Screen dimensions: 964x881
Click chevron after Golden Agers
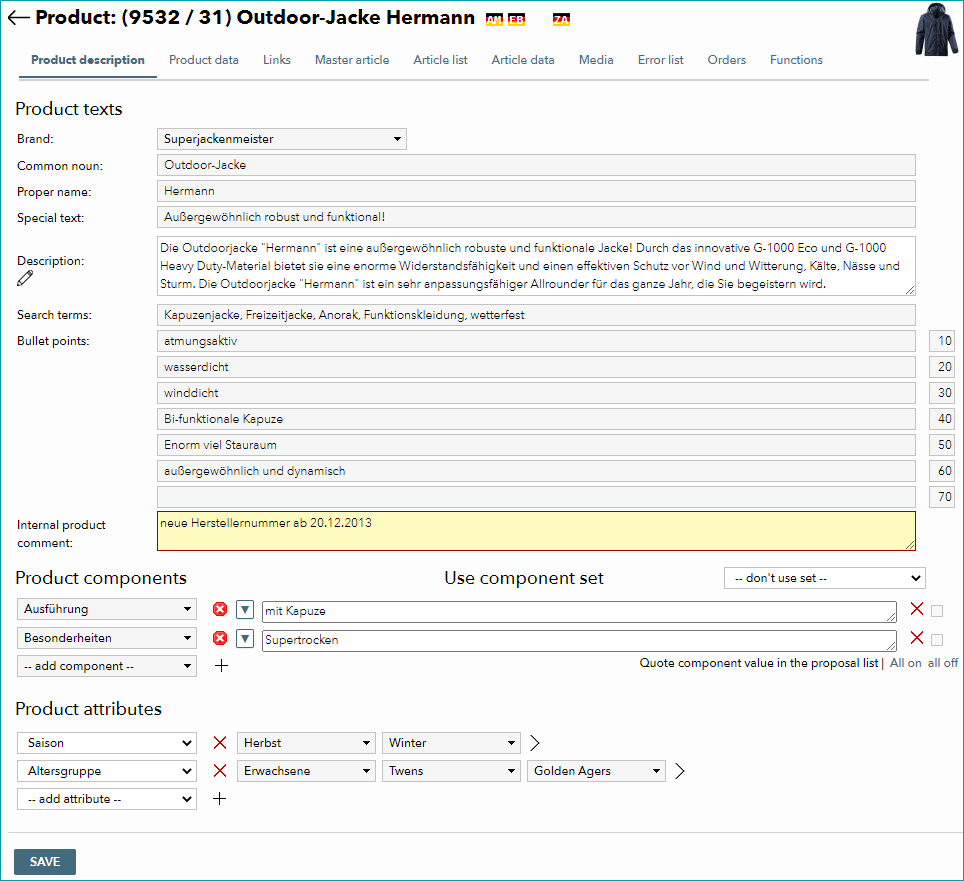point(679,771)
